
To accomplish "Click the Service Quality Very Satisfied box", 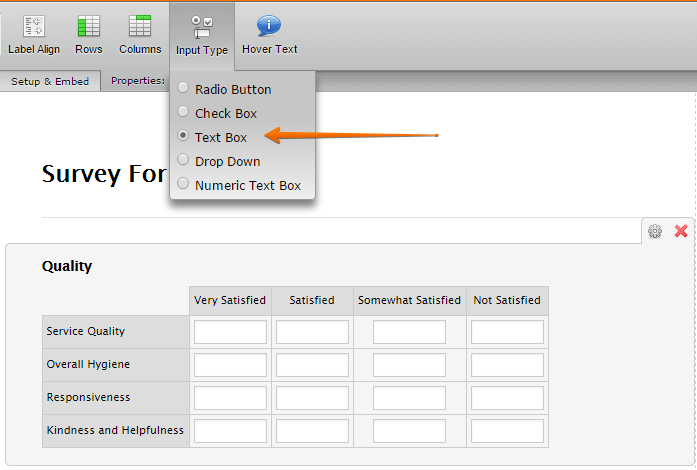I will (x=230, y=332).
